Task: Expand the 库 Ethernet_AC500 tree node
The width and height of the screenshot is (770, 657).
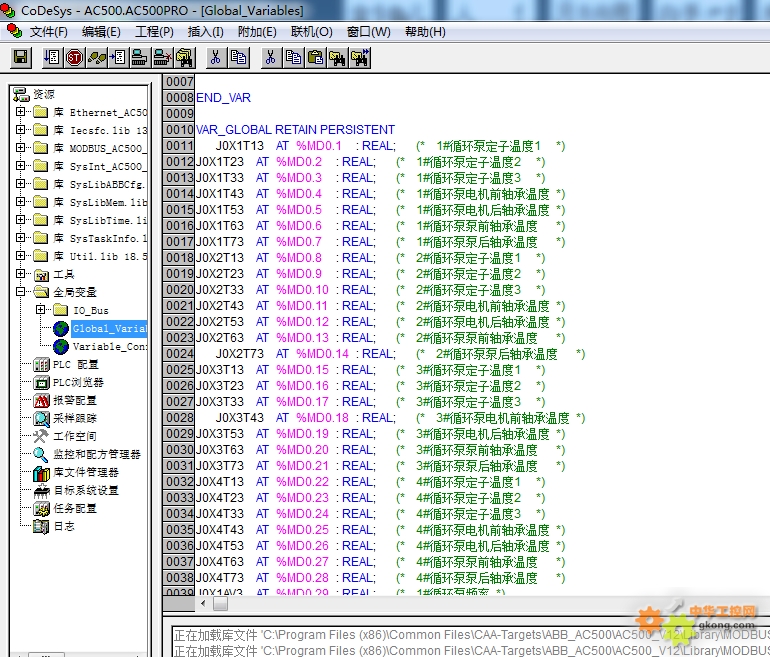Action: click(20, 111)
